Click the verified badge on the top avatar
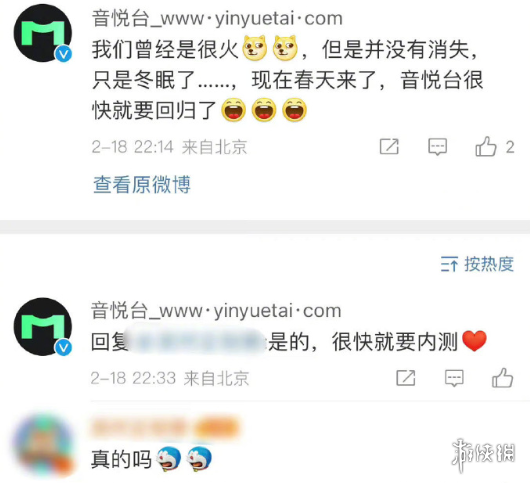Image resolution: width=530 pixels, height=483 pixels. tap(64, 54)
